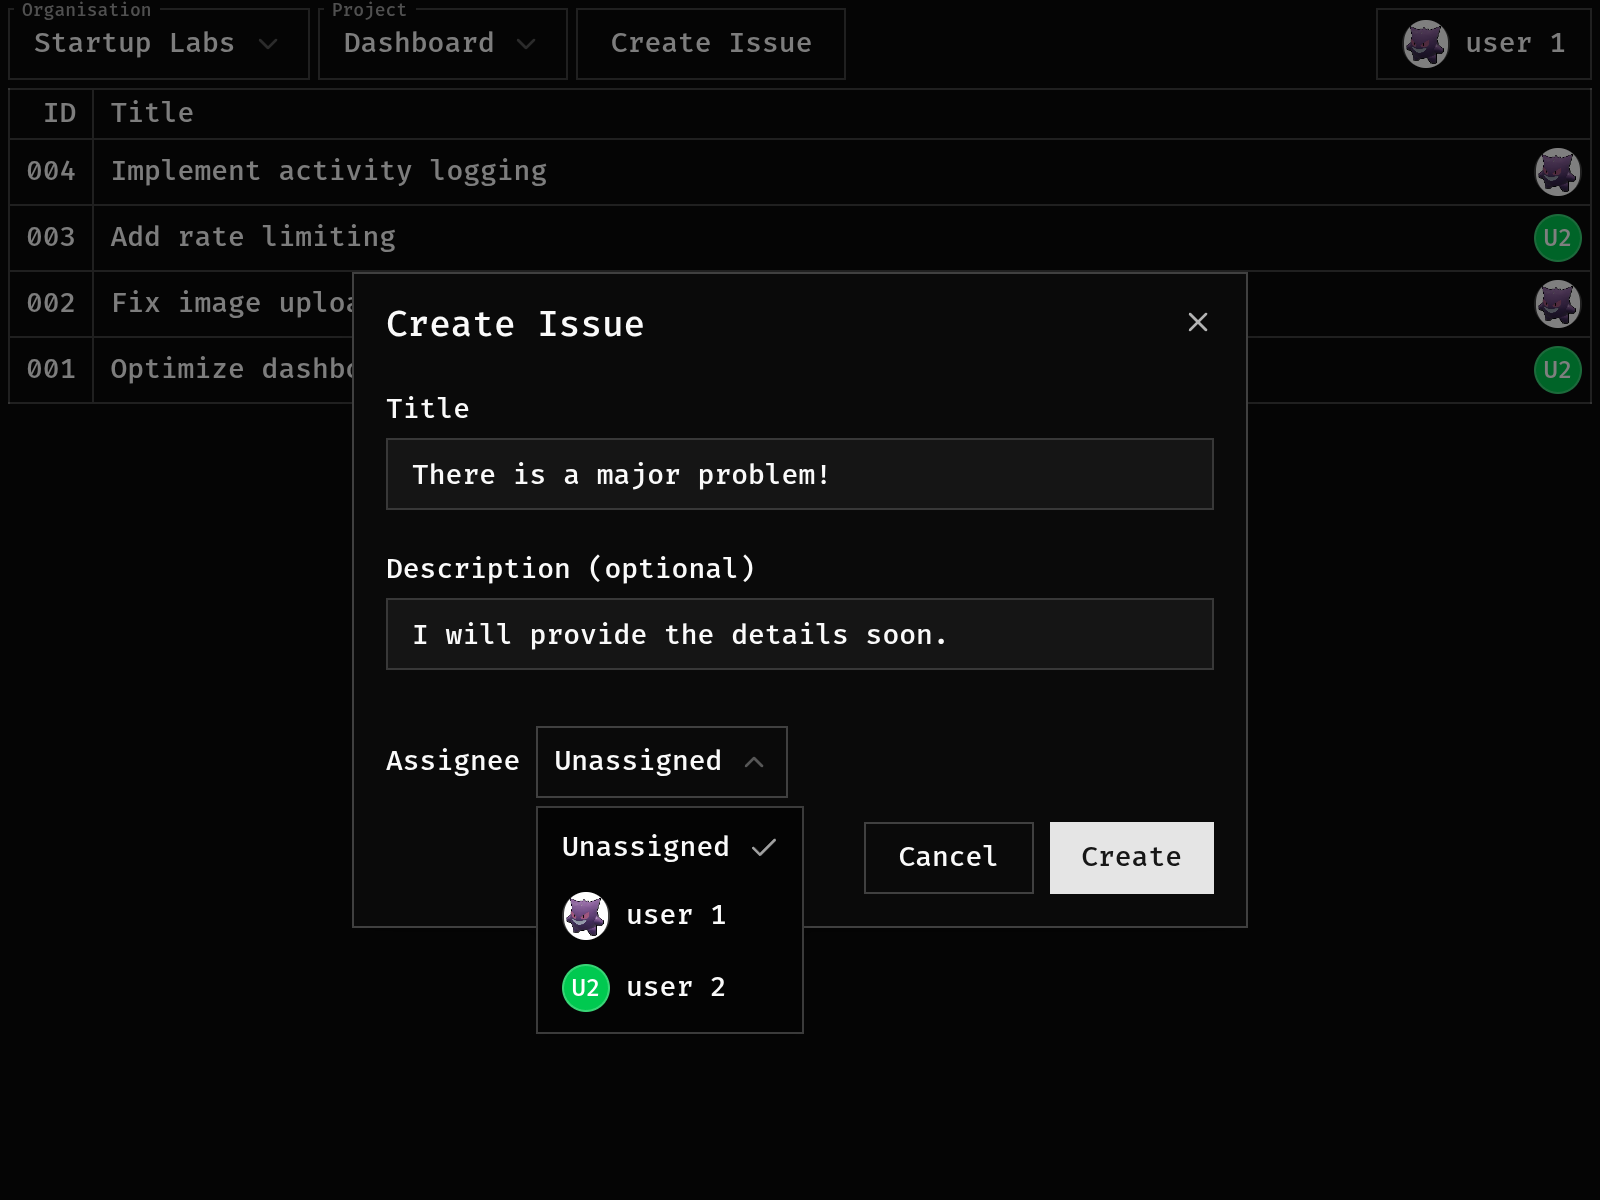Image resolution: width=1600 pixels, height=1200 pixels.
Task: Collapse the Assignee dropdown
Action: pyautogui.click(x=661, y=762)
